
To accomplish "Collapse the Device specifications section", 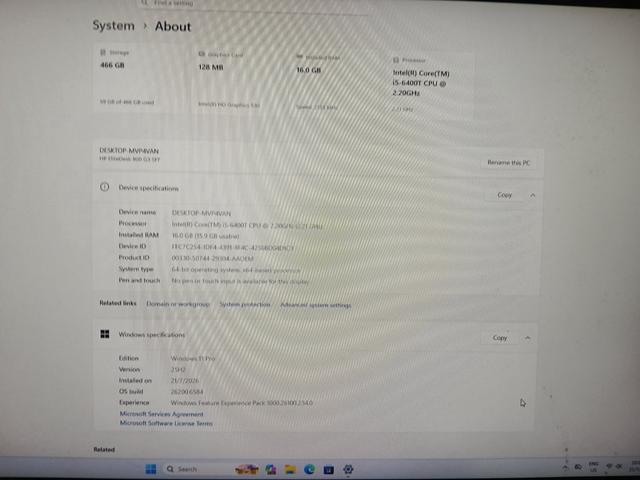I will [533, 195].
